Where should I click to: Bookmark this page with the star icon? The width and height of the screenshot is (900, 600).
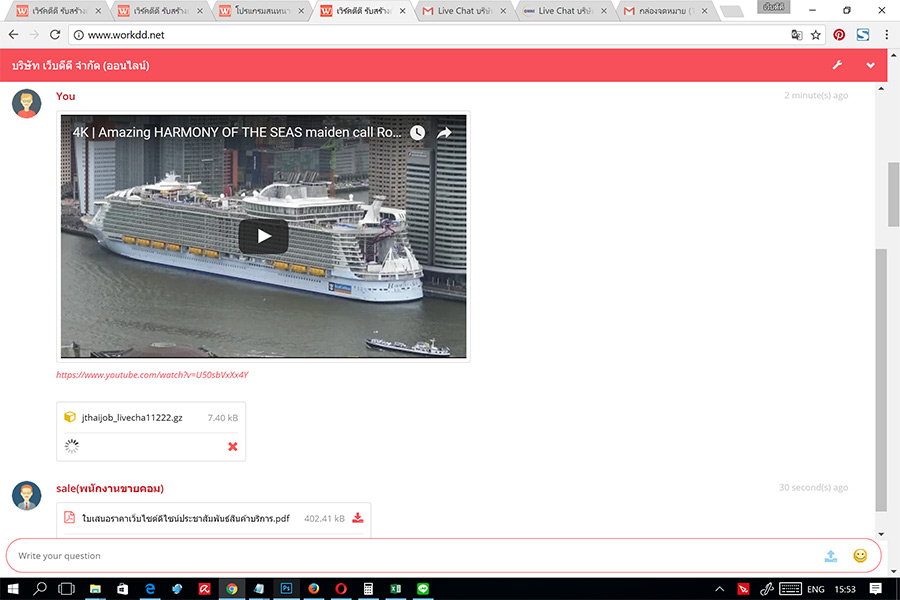click(816, 35)
